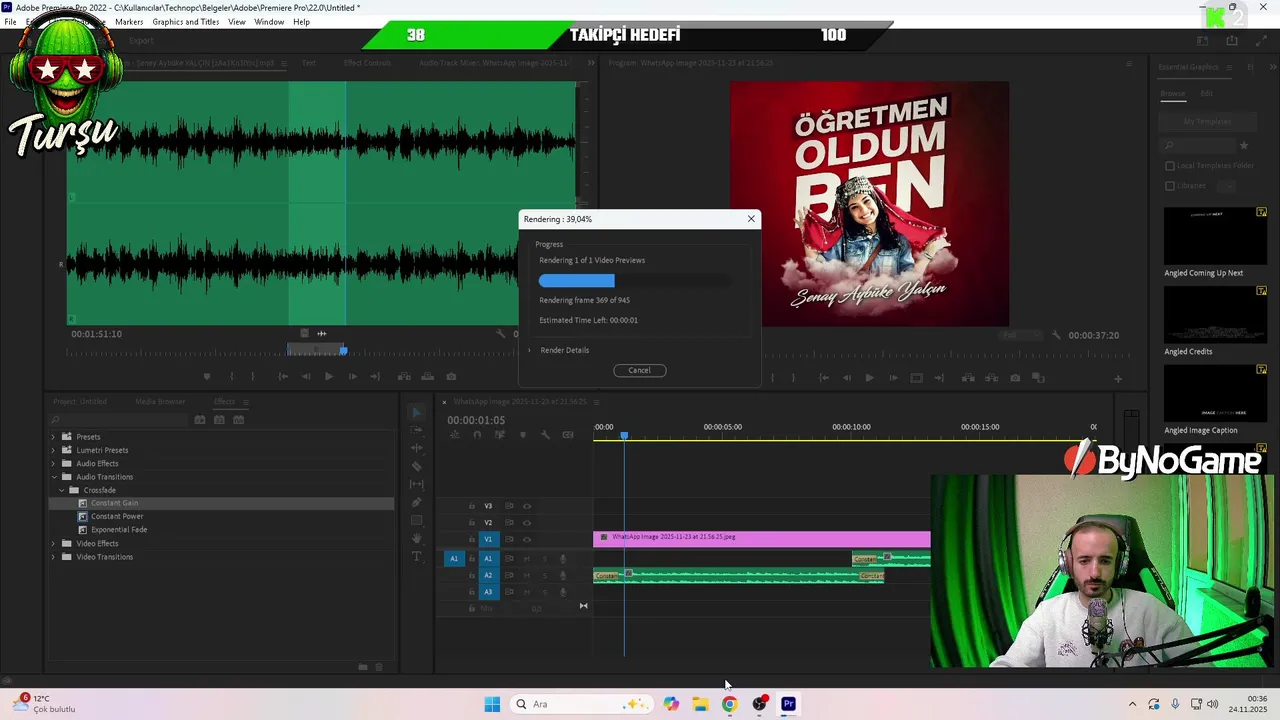Click the WhatsApp Image jpeg clip on V1
Screen dimensions: 1280x720
point(762,539)
